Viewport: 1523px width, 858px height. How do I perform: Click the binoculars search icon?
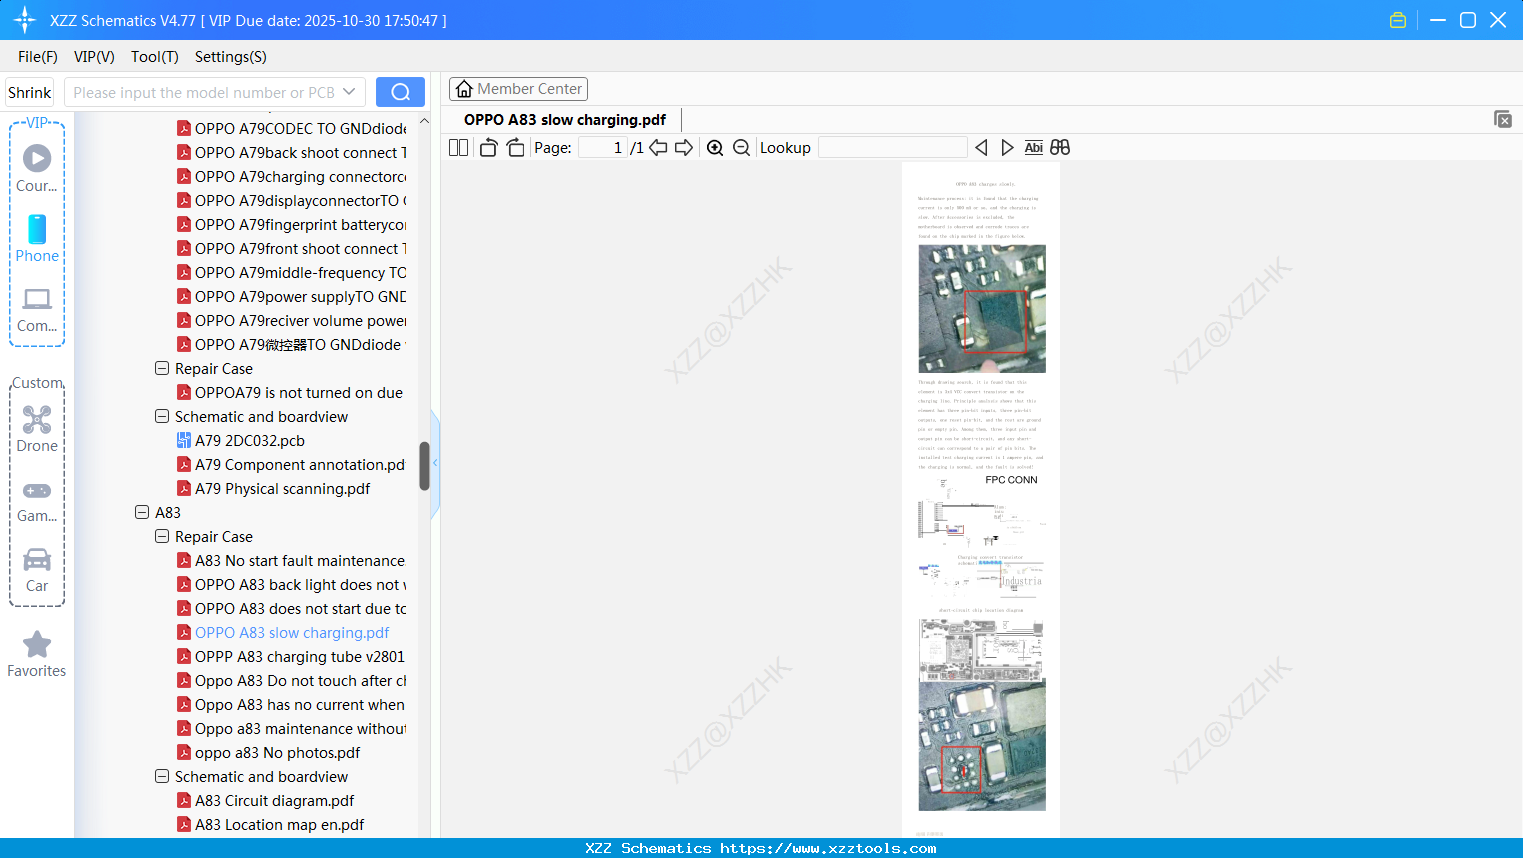pyautogui.click(x=1060, y=148)
